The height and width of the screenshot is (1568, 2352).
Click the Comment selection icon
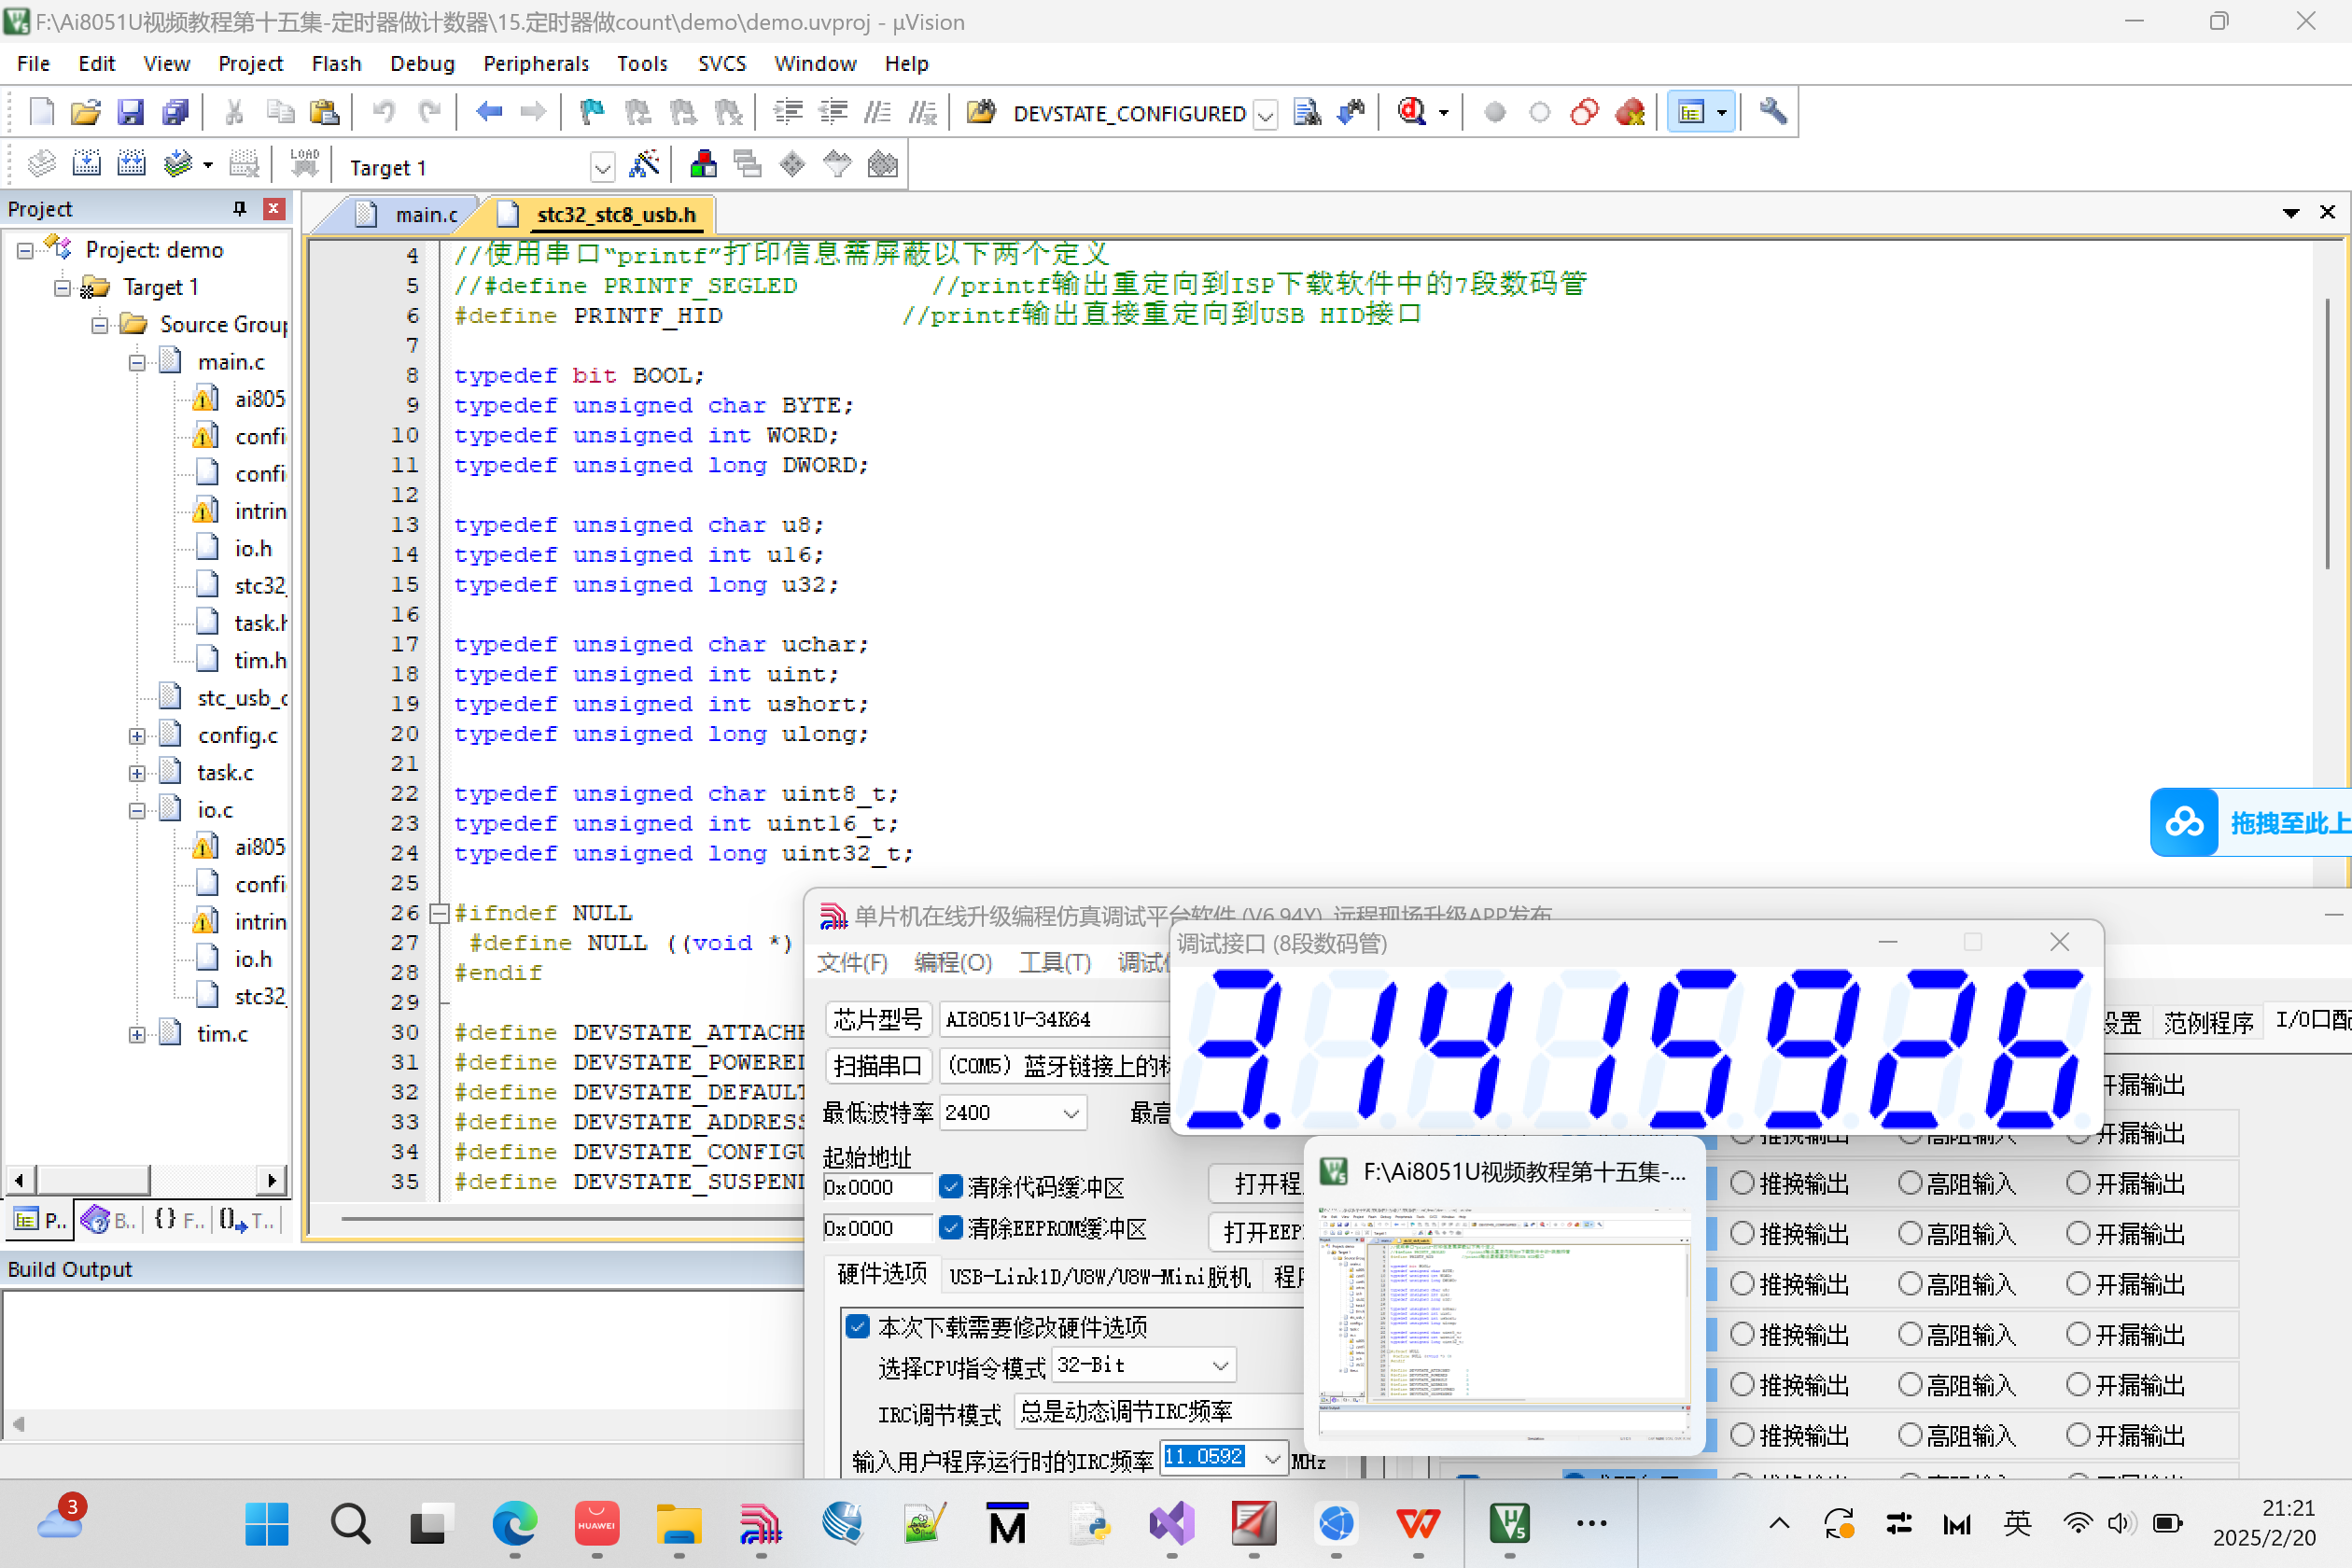(878, 112)
